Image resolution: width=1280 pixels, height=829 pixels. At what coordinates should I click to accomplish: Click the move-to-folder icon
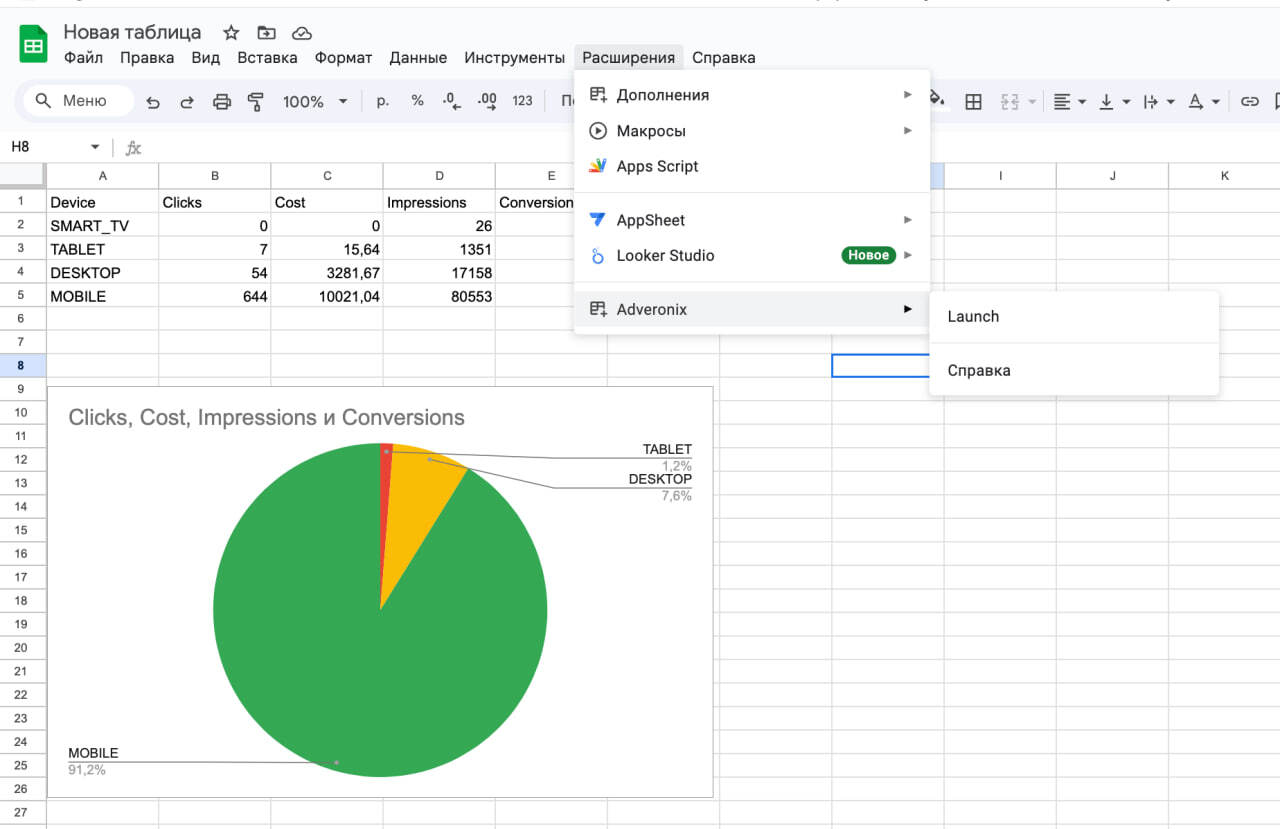[266, 33]
